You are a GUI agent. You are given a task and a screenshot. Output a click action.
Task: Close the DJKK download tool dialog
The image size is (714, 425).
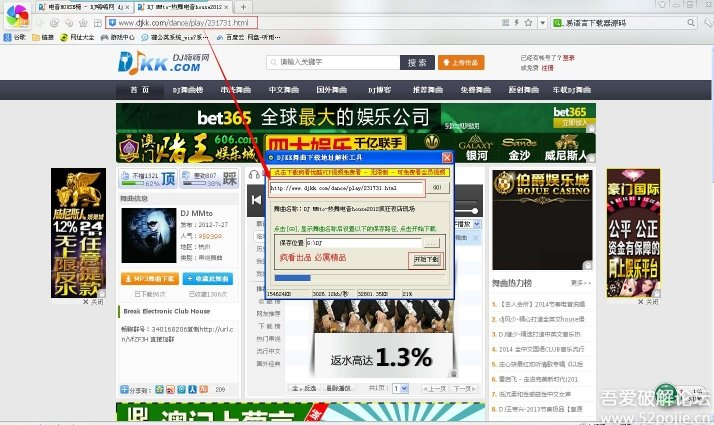pos(447,158)
